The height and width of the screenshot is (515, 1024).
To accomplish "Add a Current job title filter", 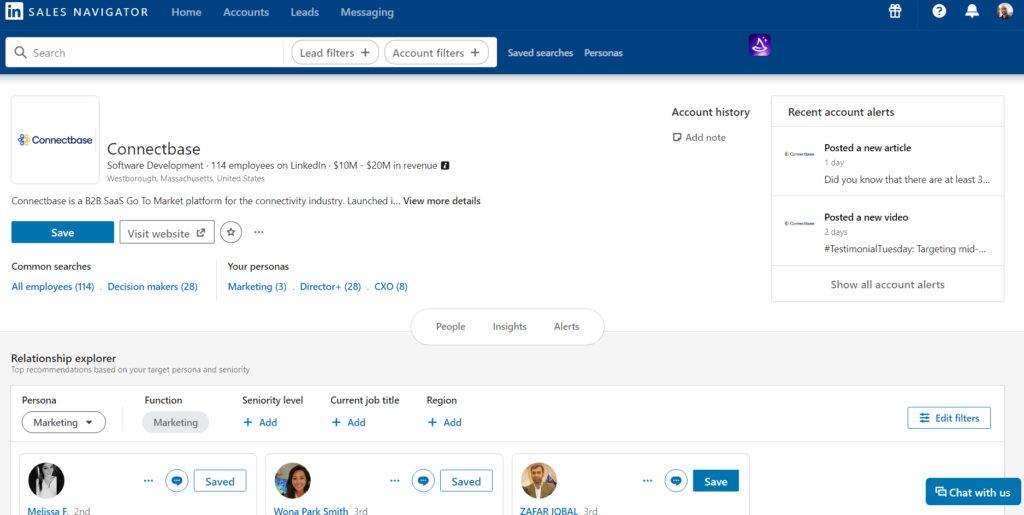I will (x=348, y=422).
